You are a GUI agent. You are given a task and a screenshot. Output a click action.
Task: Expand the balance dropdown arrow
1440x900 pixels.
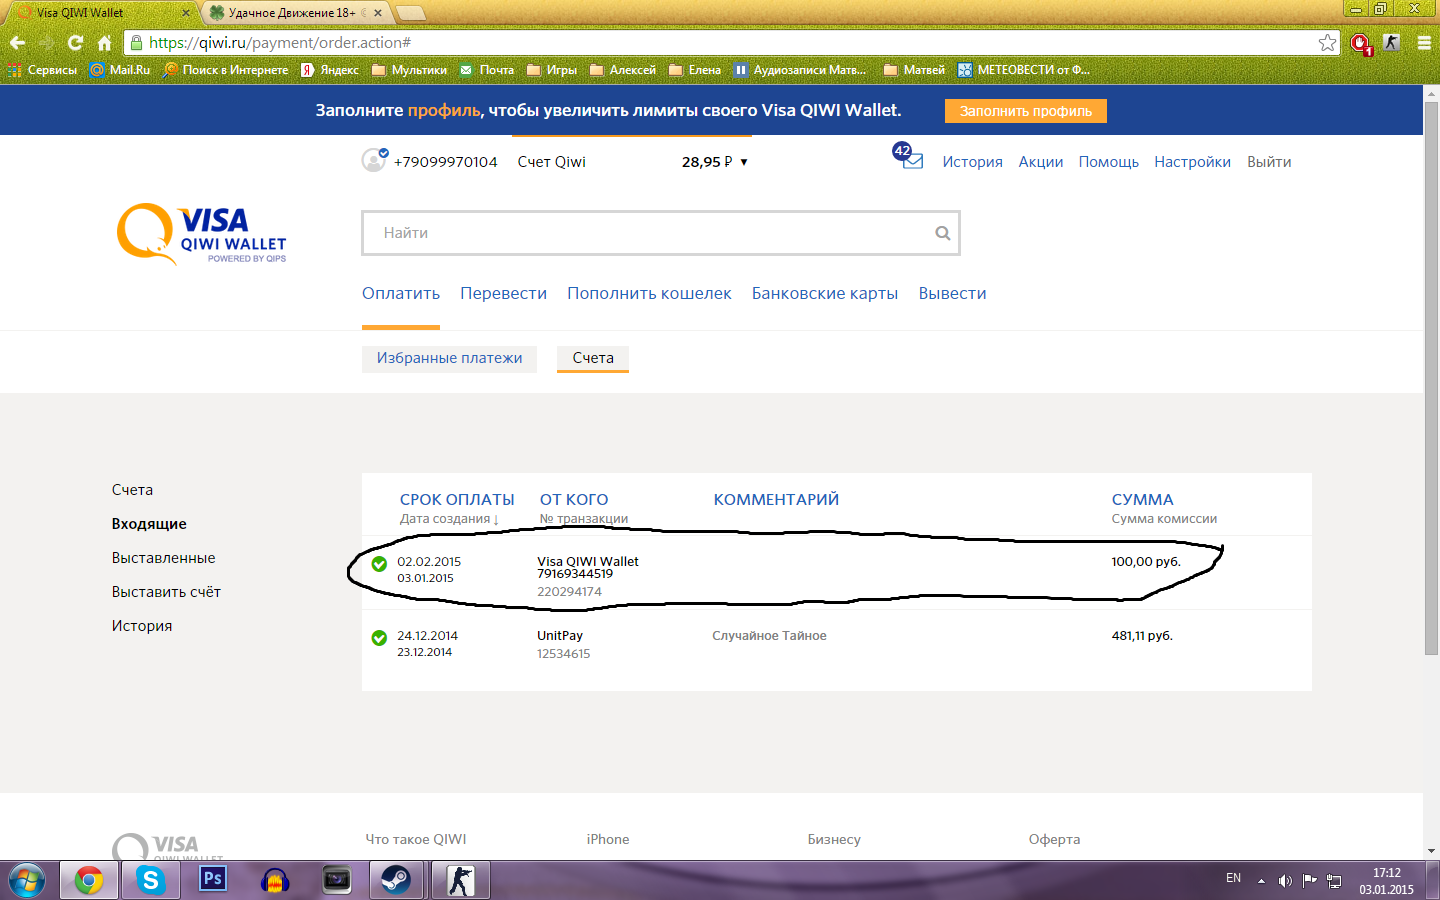click(744, 162)
